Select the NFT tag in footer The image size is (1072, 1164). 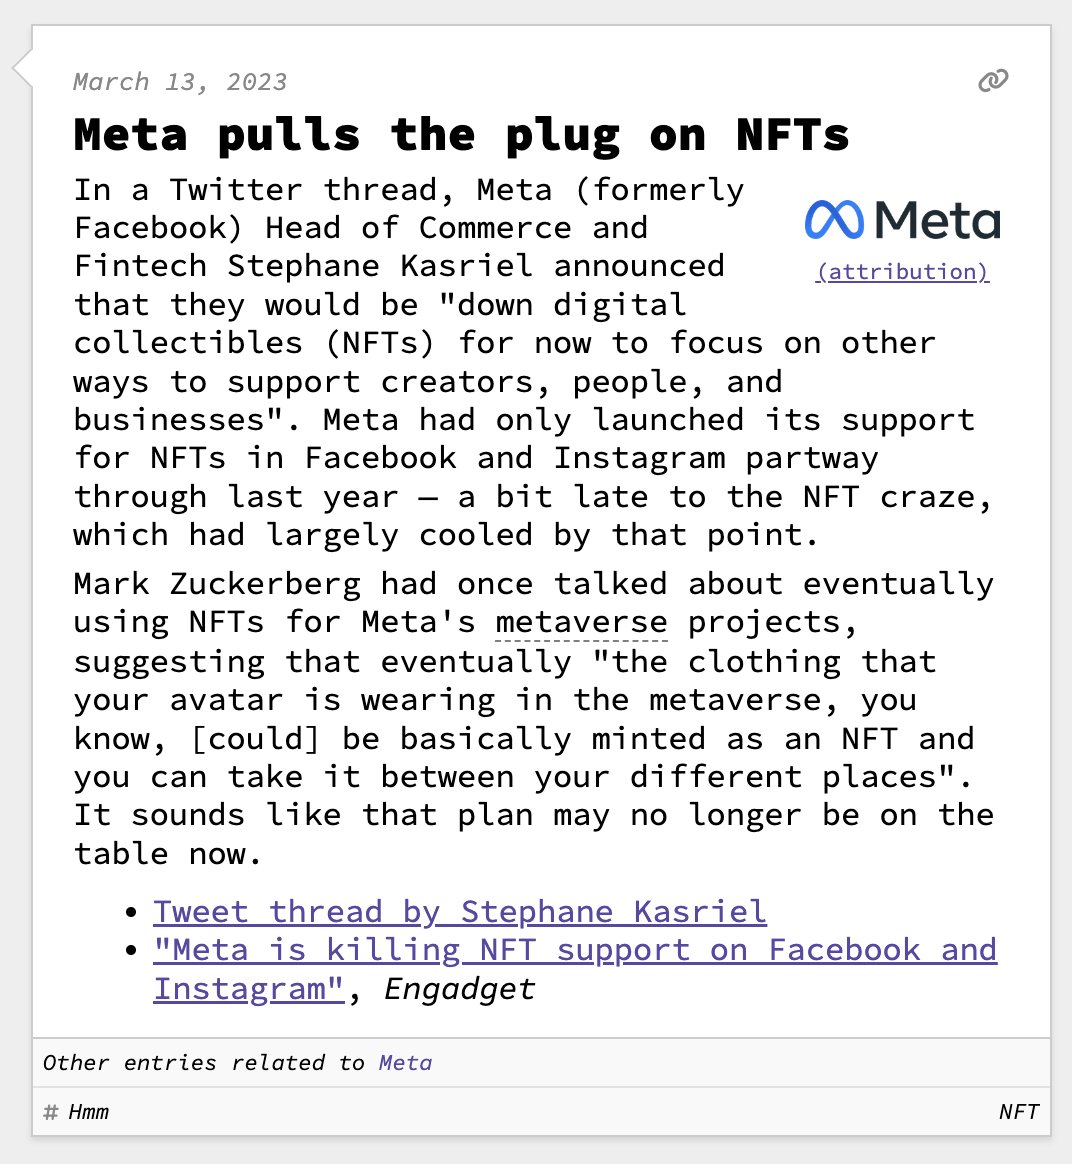(1018, 1112)
